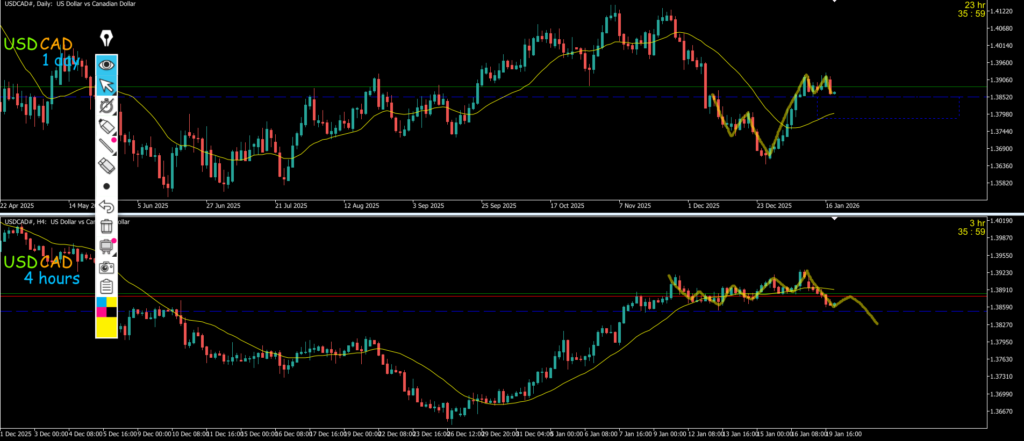The image size is (1024, 441).
Task: Undo the last drawing stroke
Action: click(106, 207)
